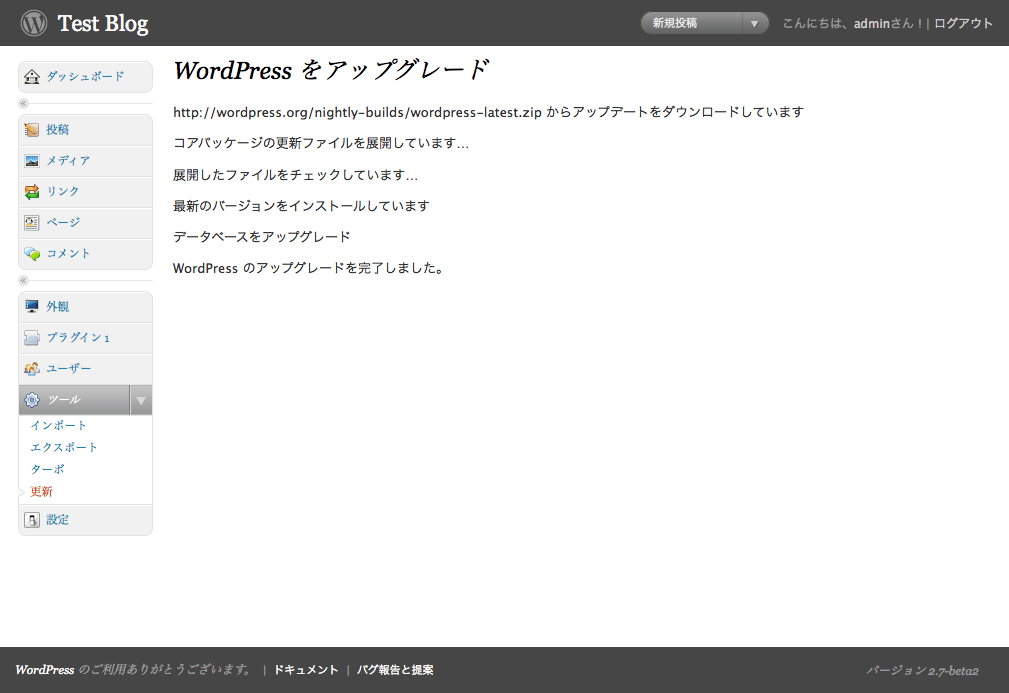Select ターボ submenu item
The width and height of the screenshot is (1009, 693).
(48, 469)
